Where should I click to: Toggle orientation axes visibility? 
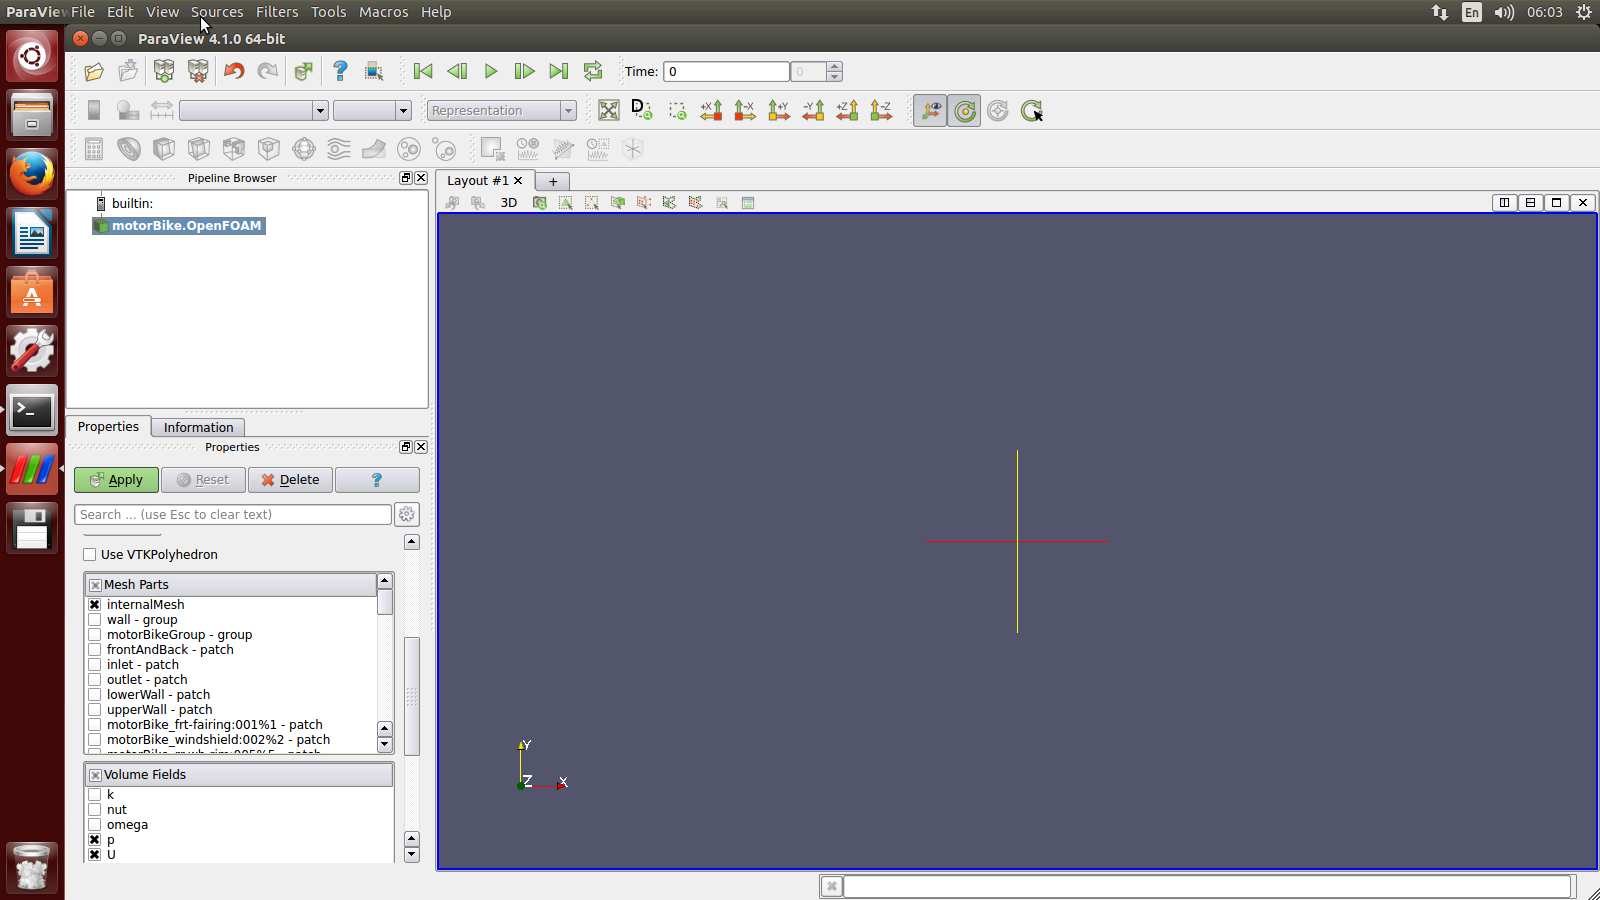tap(930, 110)
